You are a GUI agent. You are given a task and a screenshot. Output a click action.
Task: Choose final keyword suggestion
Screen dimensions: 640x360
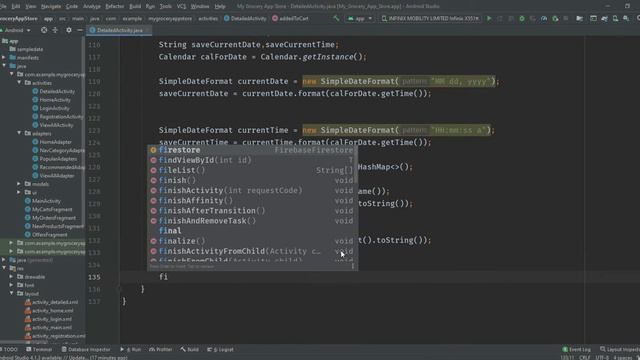point(252,231)
